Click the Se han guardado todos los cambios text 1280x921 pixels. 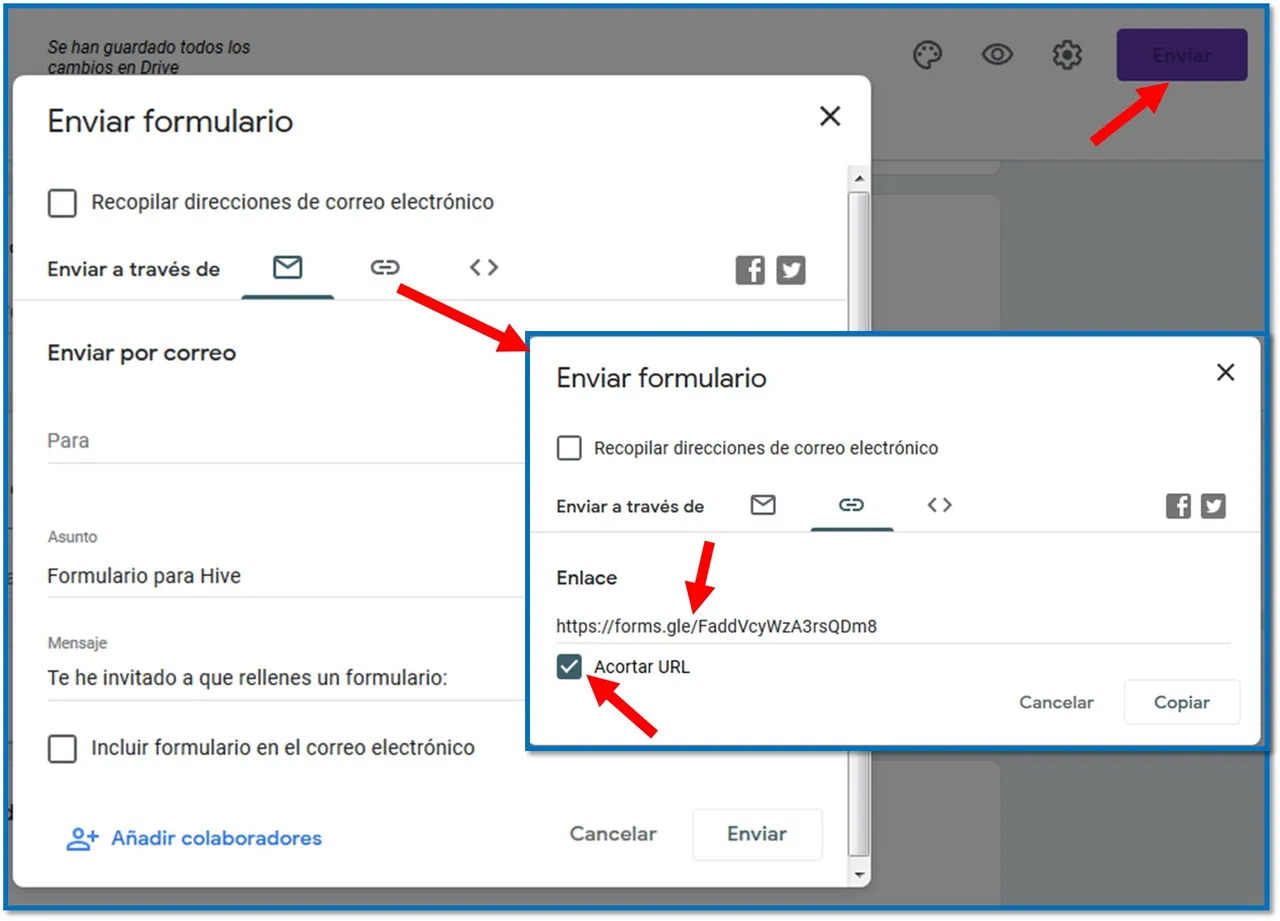(x=149, y=58)
